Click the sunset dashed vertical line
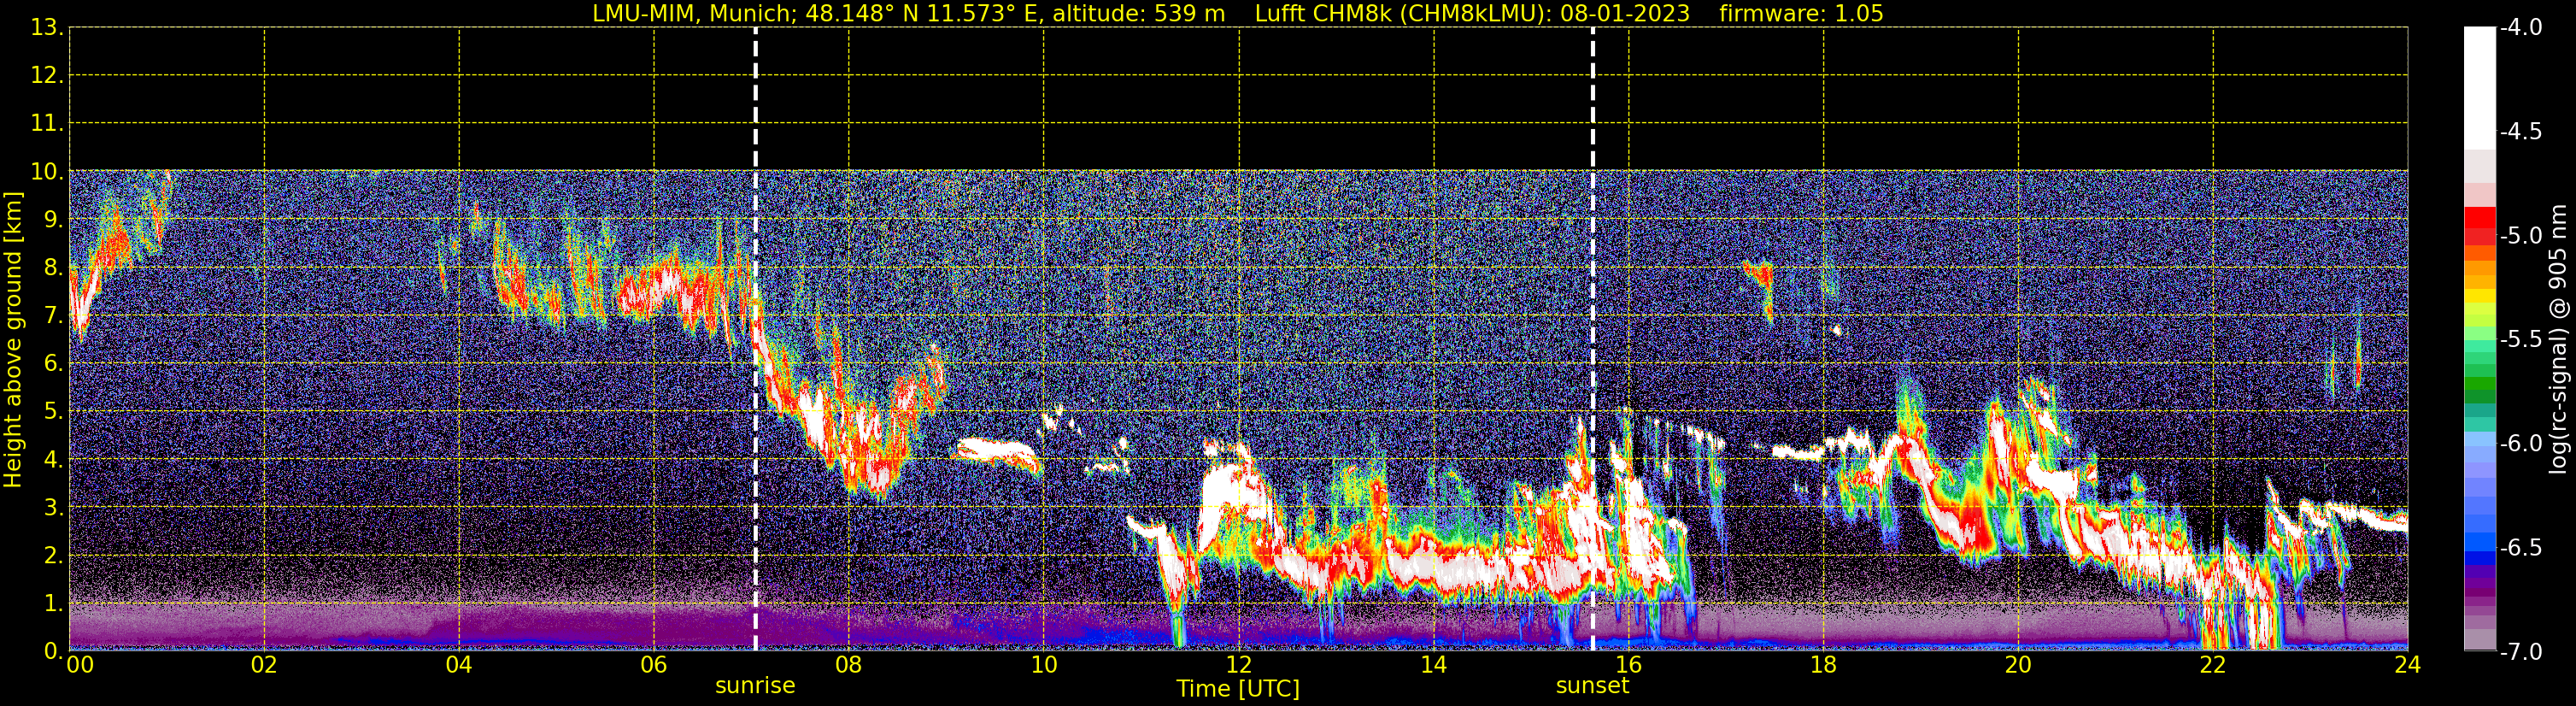This screenshot has height=706, width=2576. pyautogui.click(x=1593, y=339)
